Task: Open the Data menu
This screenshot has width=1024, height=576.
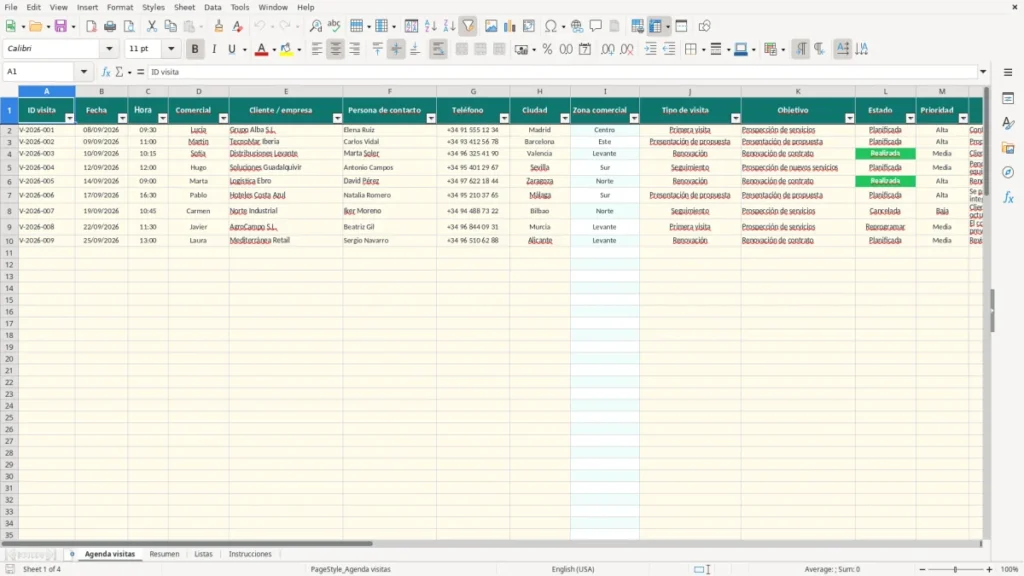Action: pos(213,7)
